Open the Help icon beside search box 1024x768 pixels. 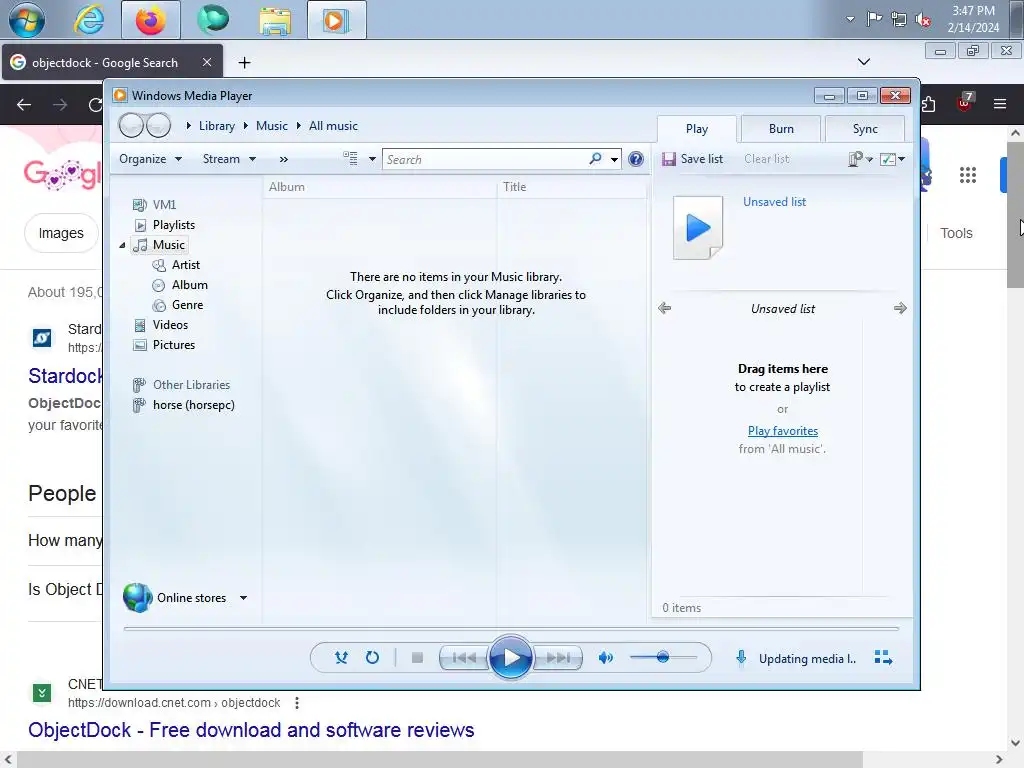click(x=635, y=159)
